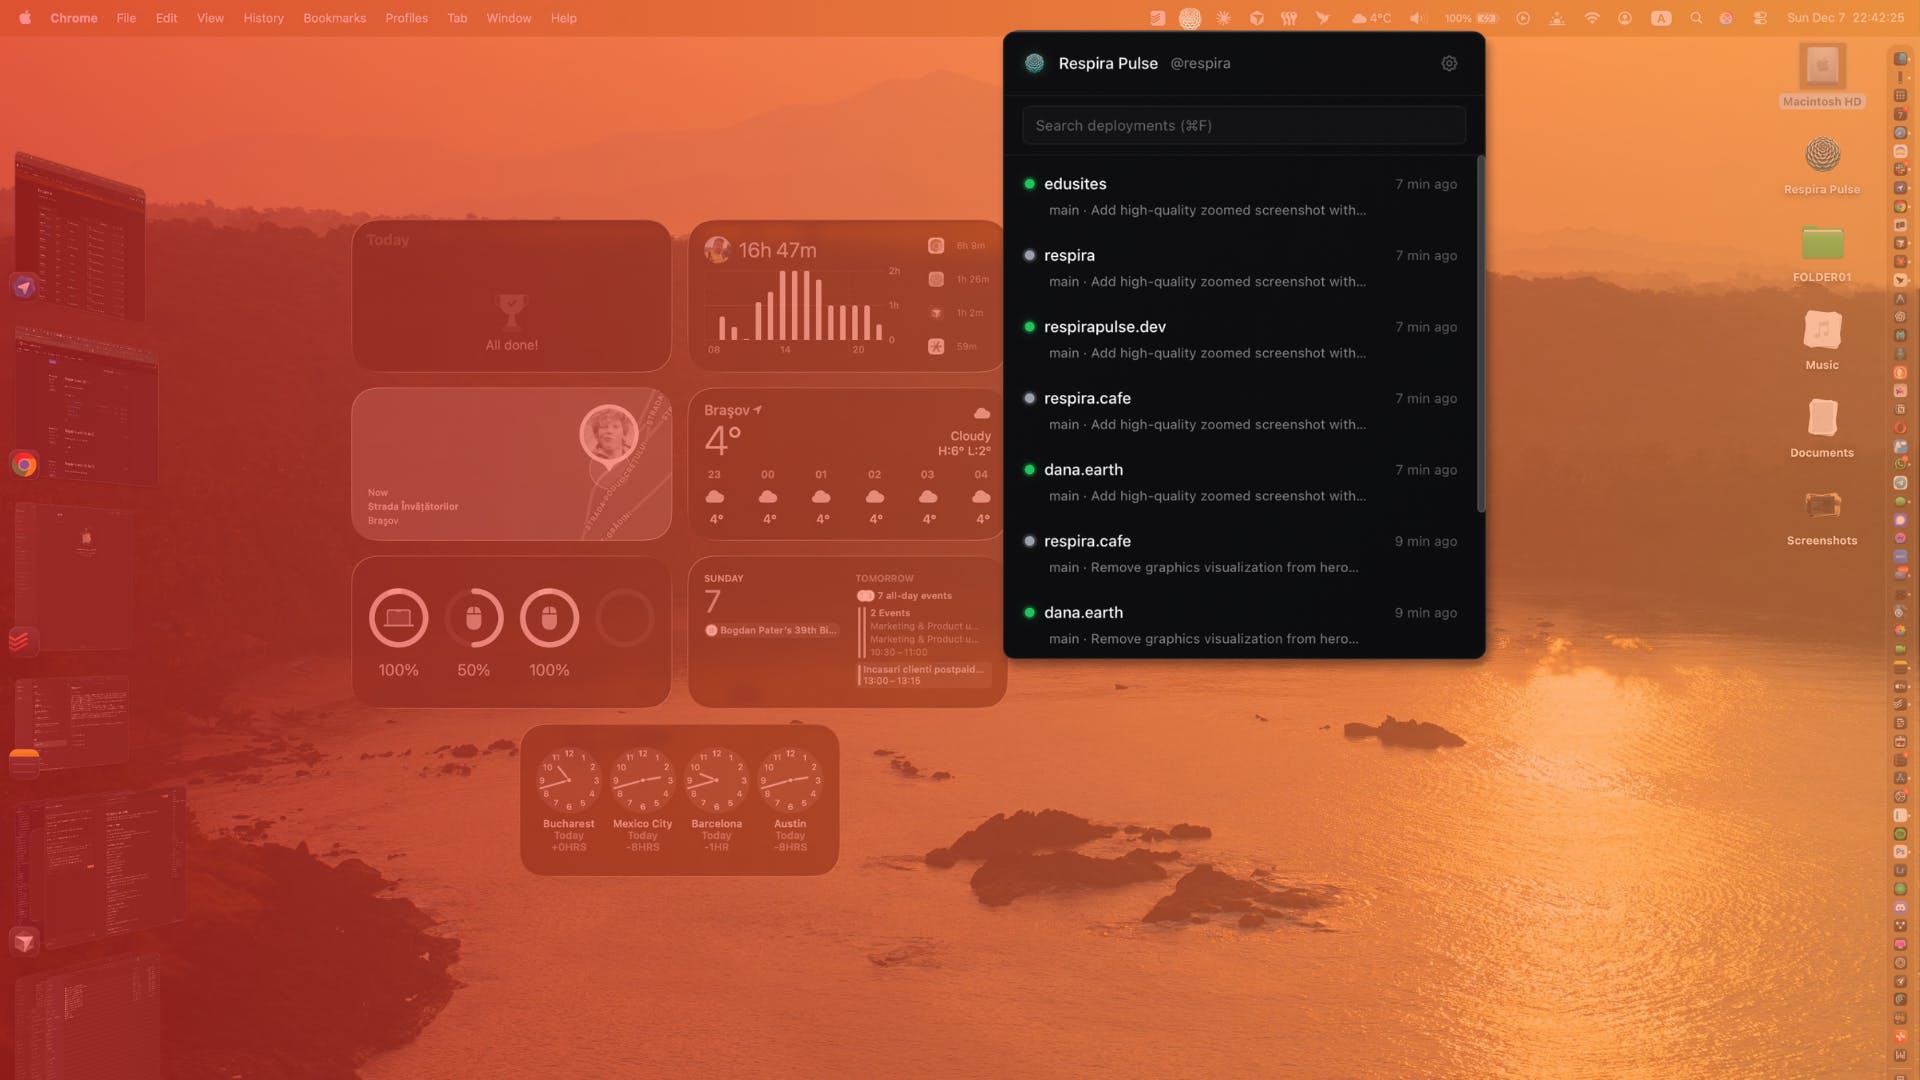Open Control Center from menu bar

coord(1760,18)
